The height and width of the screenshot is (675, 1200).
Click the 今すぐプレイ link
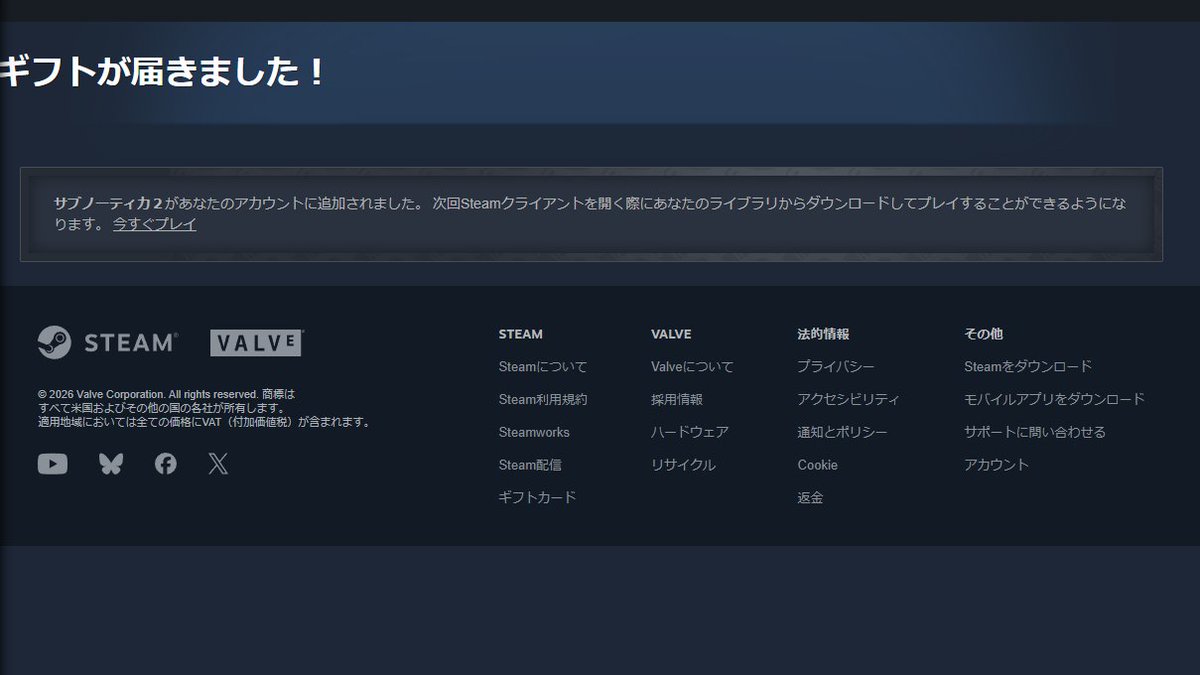pyautogui.click(x=154, y=224)
